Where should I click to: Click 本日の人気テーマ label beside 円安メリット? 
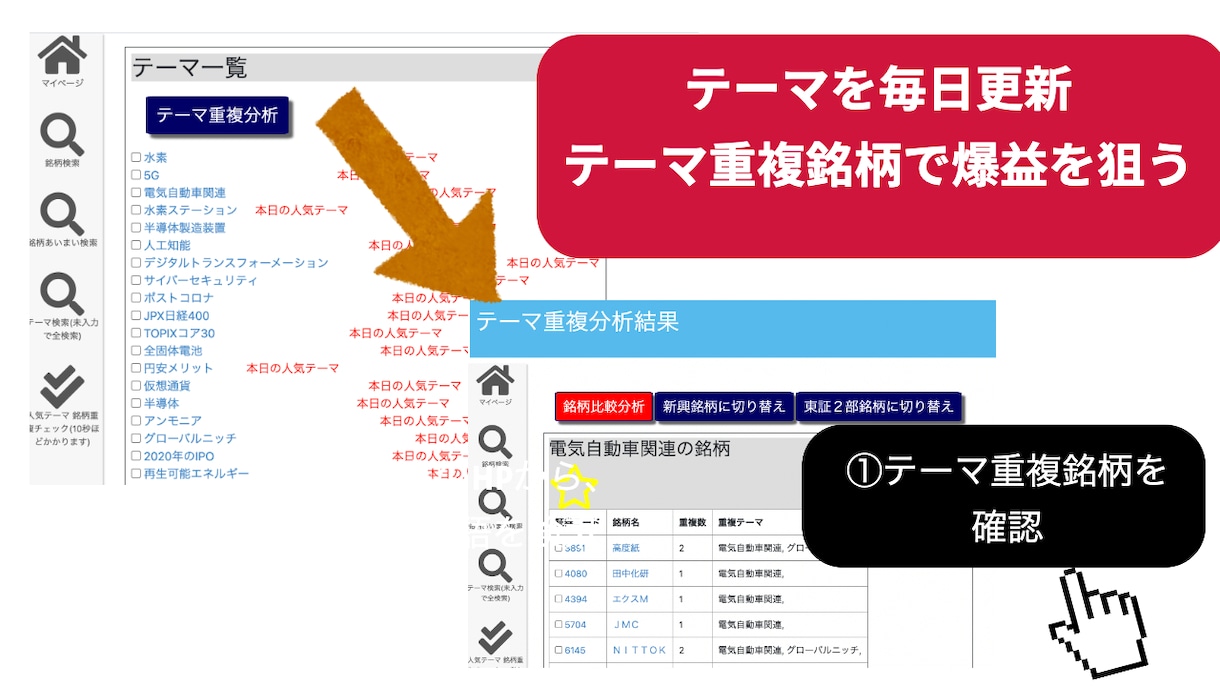point(292,368)
